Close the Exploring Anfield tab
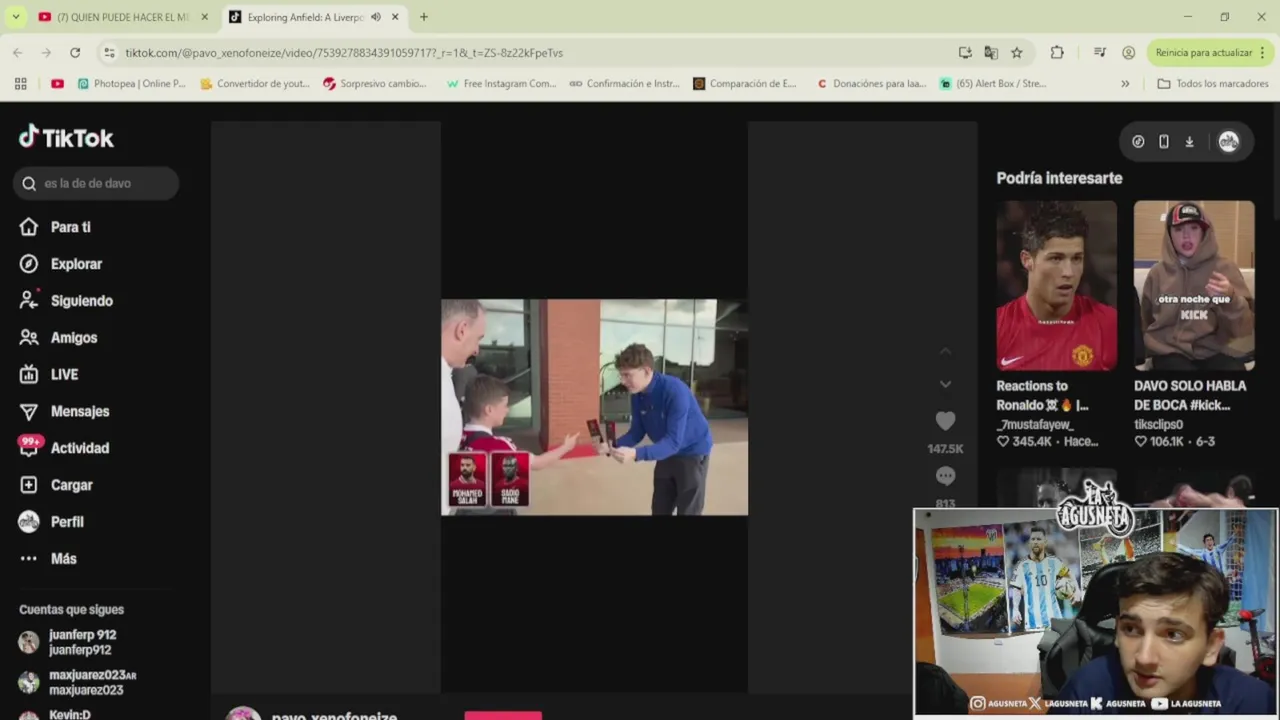The width and height of the screenshot is (1280, 720). coord(395,17)
